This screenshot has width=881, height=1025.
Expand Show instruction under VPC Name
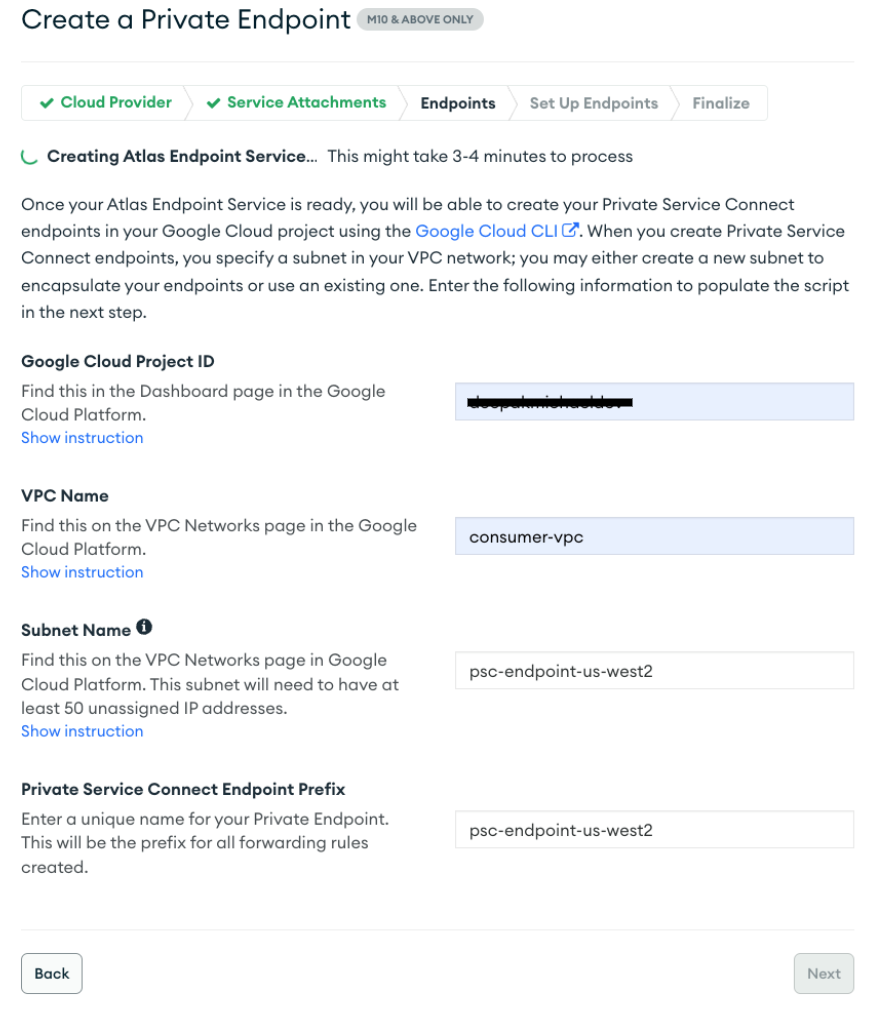(82, 572)
